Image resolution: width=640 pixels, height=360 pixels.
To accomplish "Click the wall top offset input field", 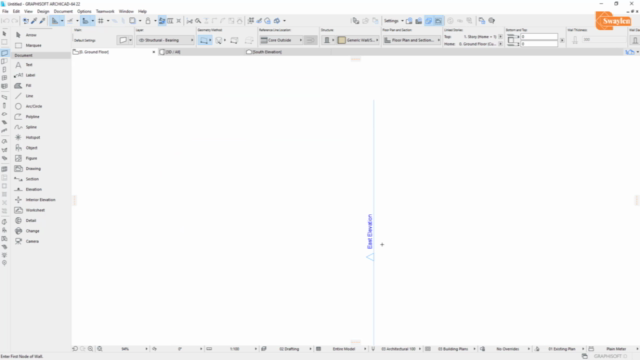I will pos(539,37).
